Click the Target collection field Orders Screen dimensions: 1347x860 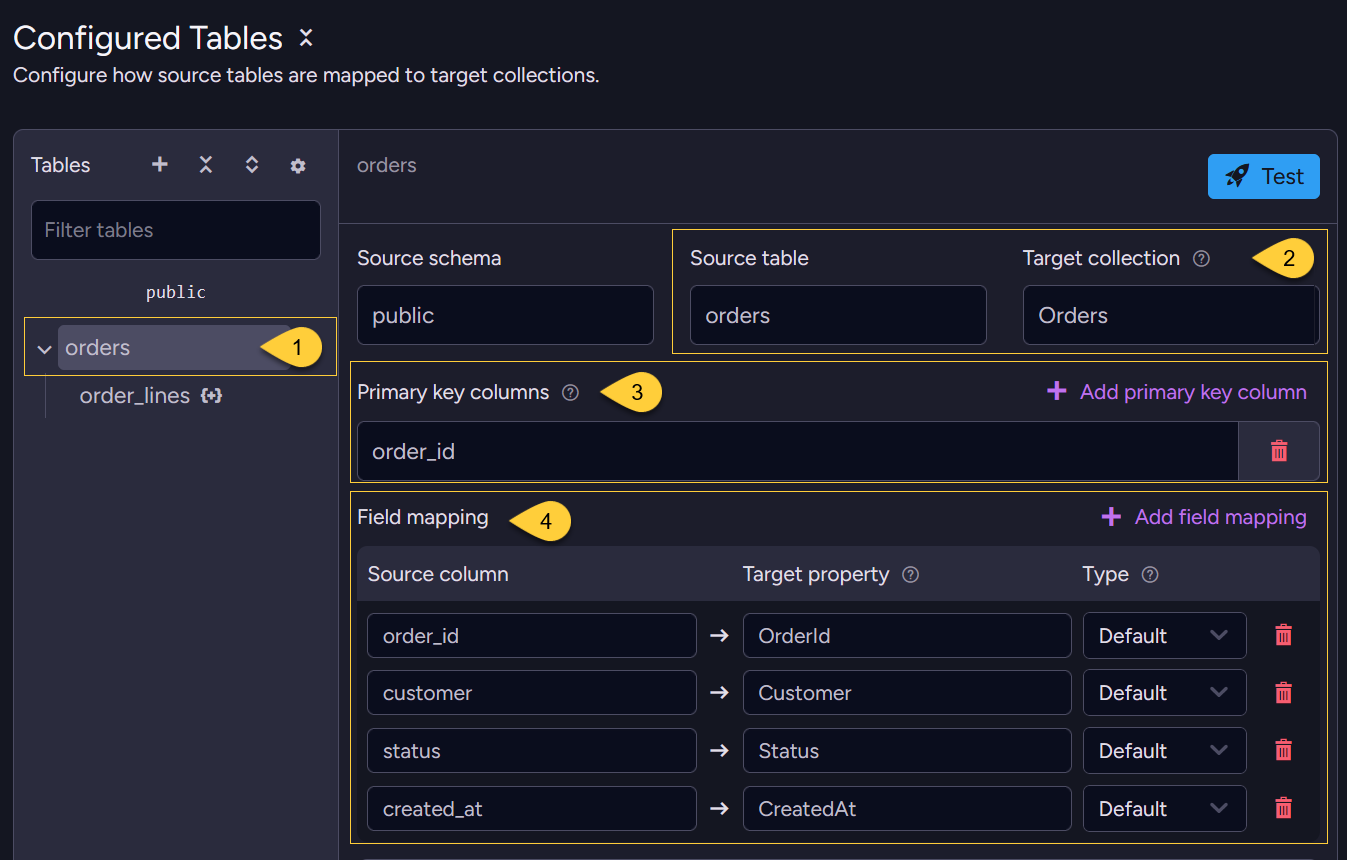(x=1171, y=315)
